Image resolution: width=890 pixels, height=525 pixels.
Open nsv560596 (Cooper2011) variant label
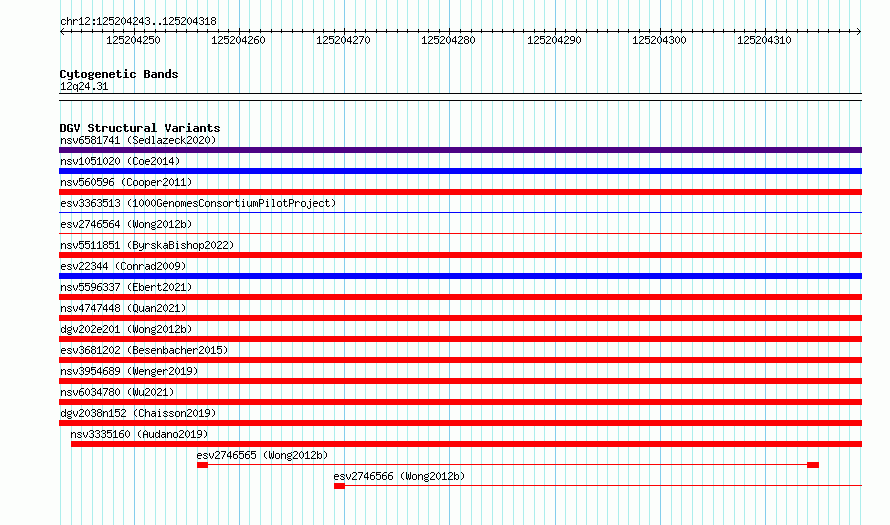click(x=126, y=182)
